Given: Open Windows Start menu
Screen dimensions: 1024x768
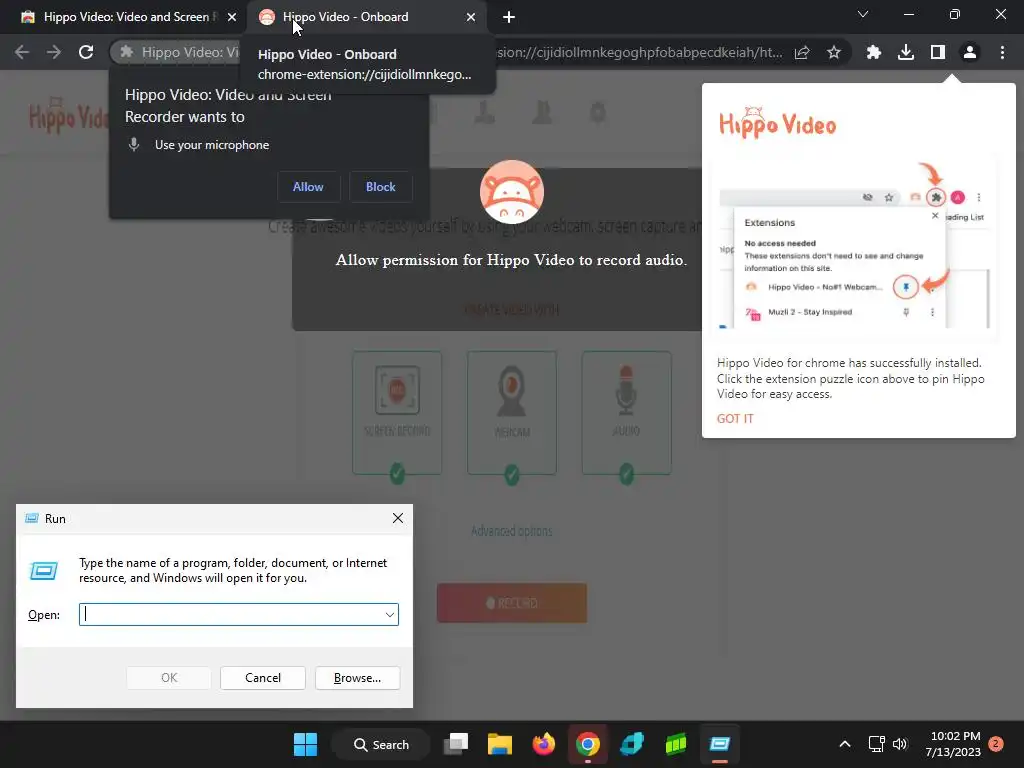Looking at the screenshot, I should [x=305, y=744].
